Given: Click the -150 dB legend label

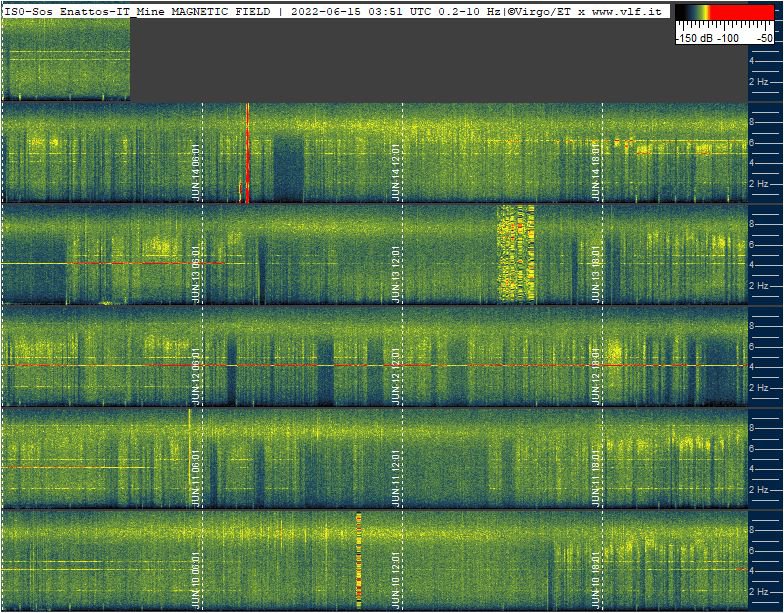Looking at the screenshot, I should point(694,38).
